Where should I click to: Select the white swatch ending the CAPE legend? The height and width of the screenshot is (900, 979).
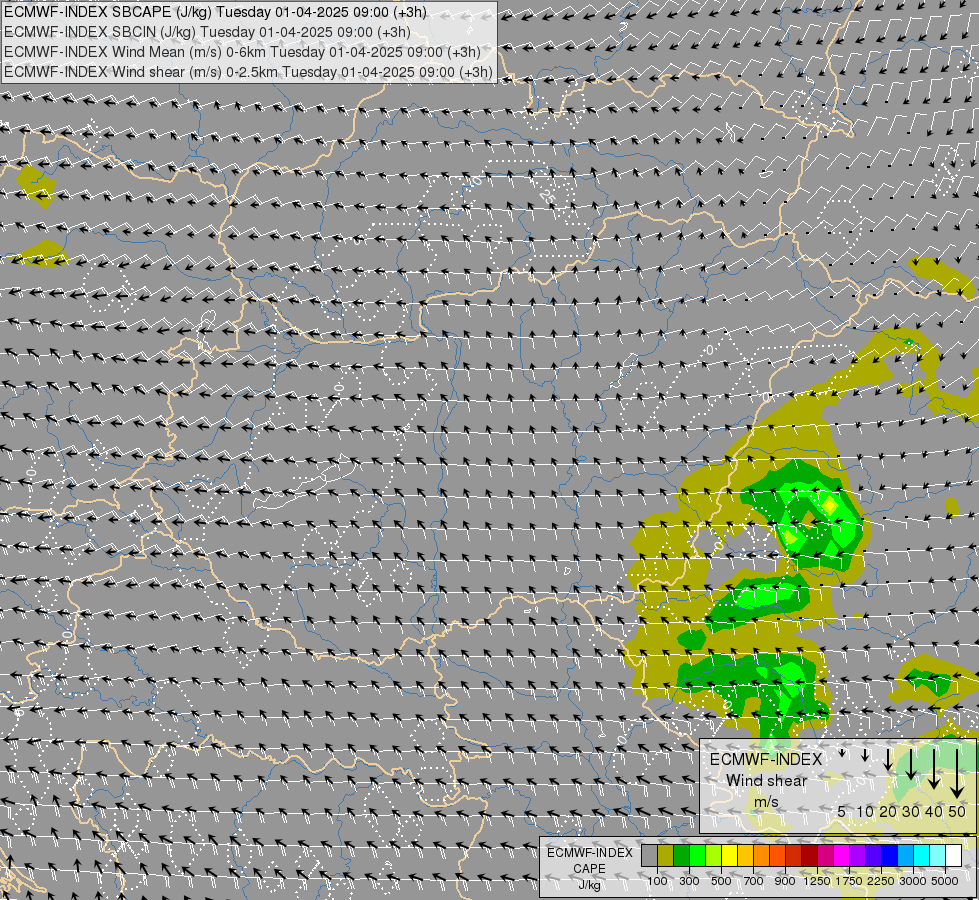tap(954, 855)
